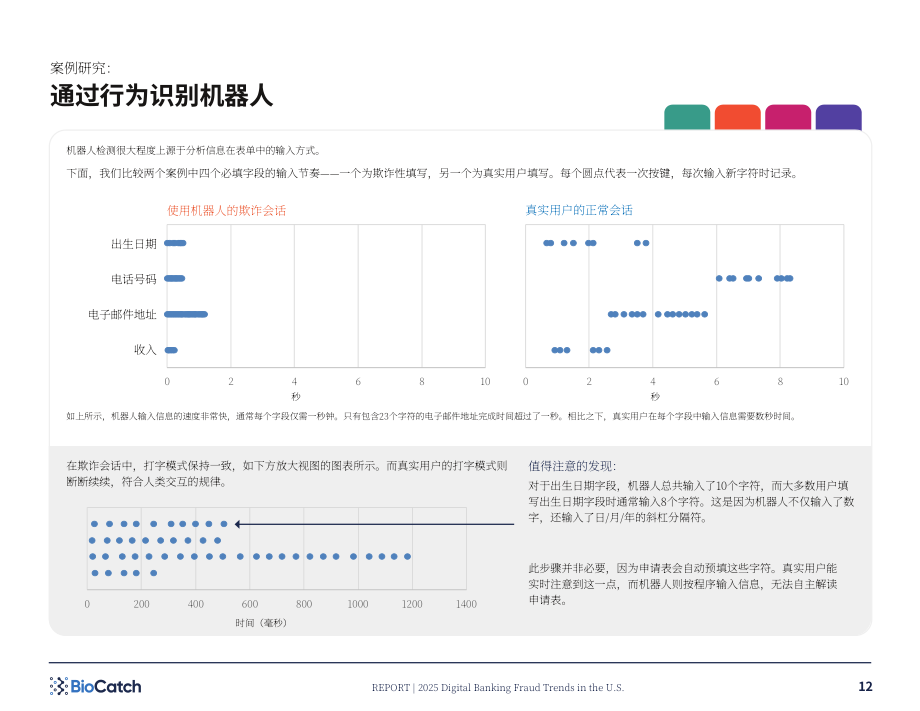Click page number 12 in footer
This screenshot has height=711, width=920.
coord(865,686)
